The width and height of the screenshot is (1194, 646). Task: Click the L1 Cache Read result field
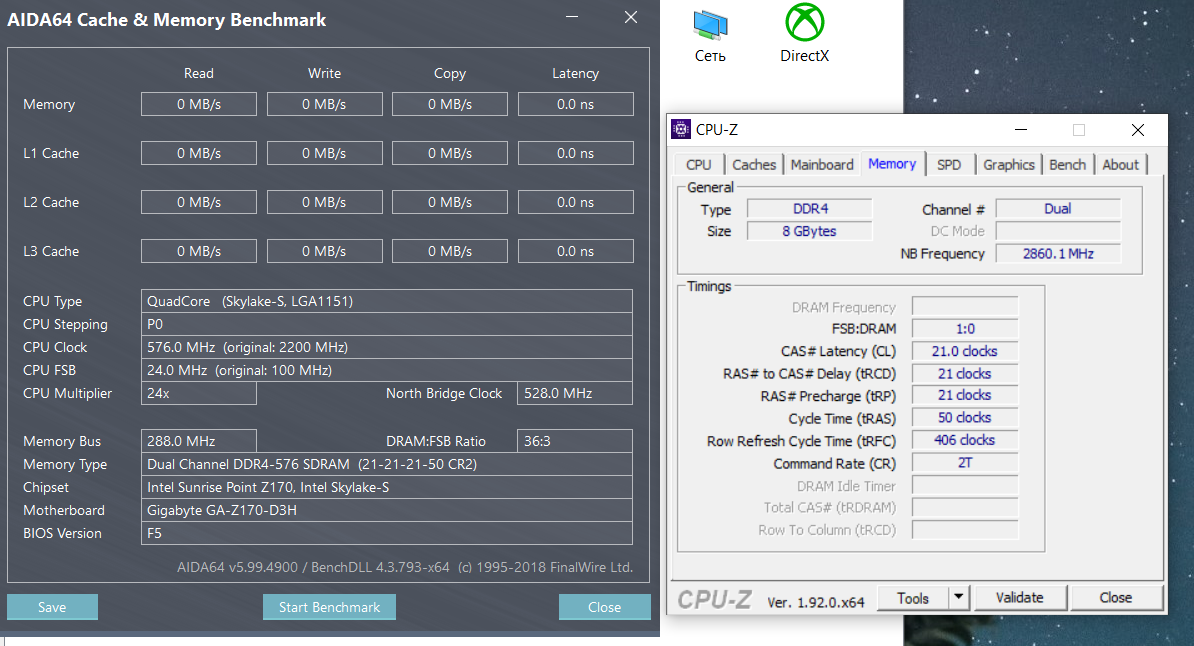point(199,153)
